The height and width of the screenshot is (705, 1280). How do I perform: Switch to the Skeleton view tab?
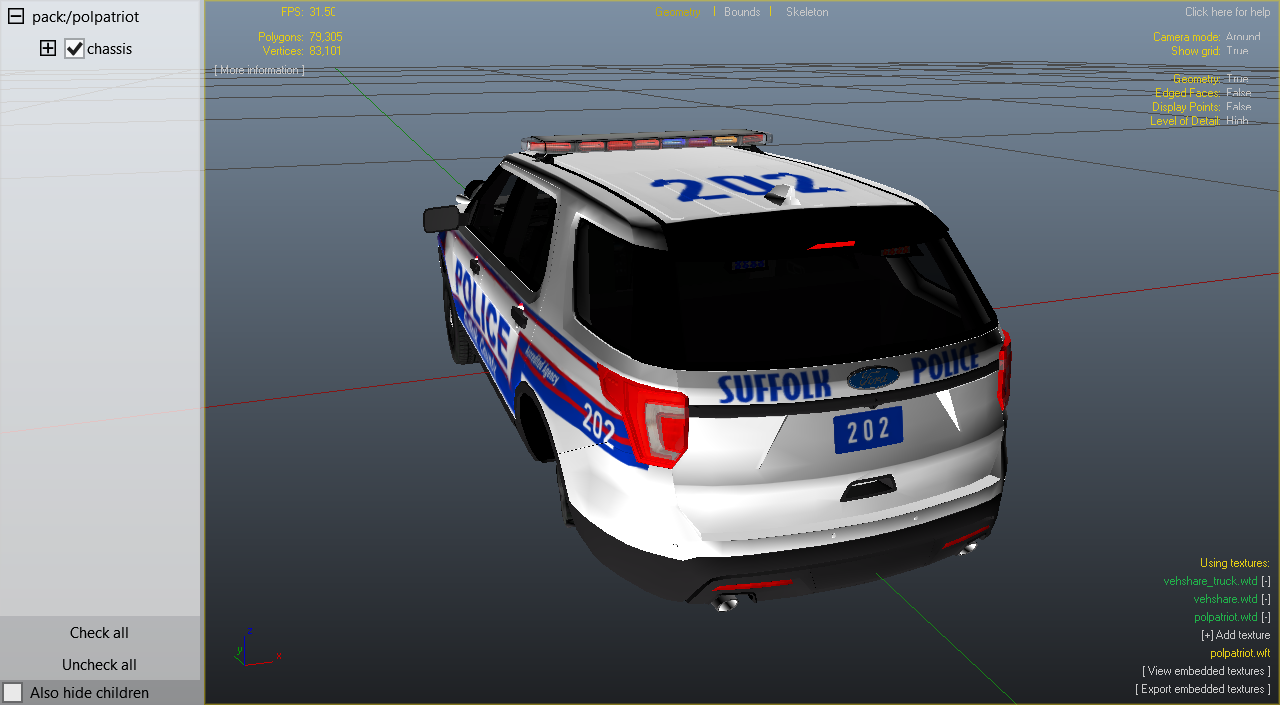pyautogui.click(x=807, y=12)
